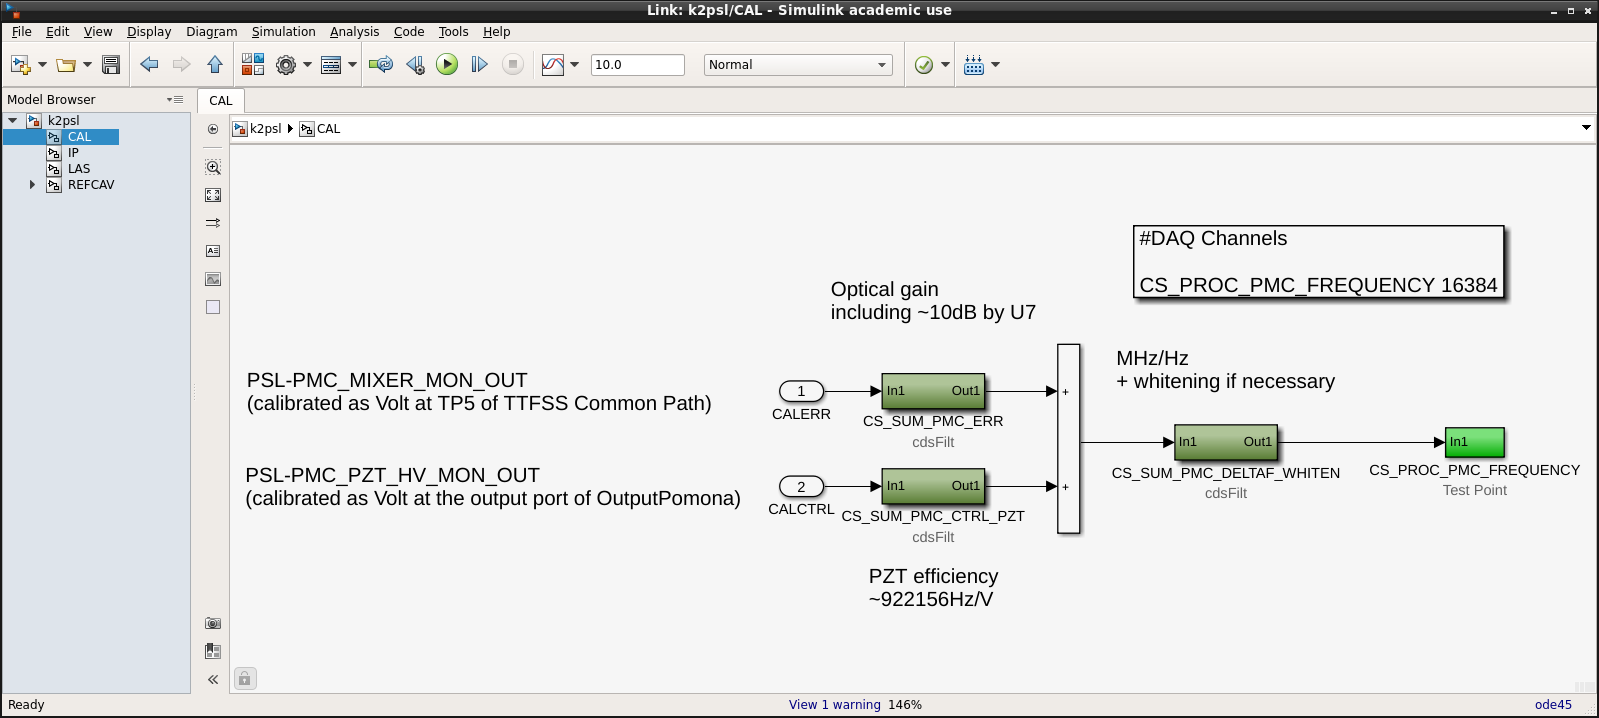Go up to parent with up arrow
Image resolution: width=1599 pixels, height=718 pixels.
[215, 65]
